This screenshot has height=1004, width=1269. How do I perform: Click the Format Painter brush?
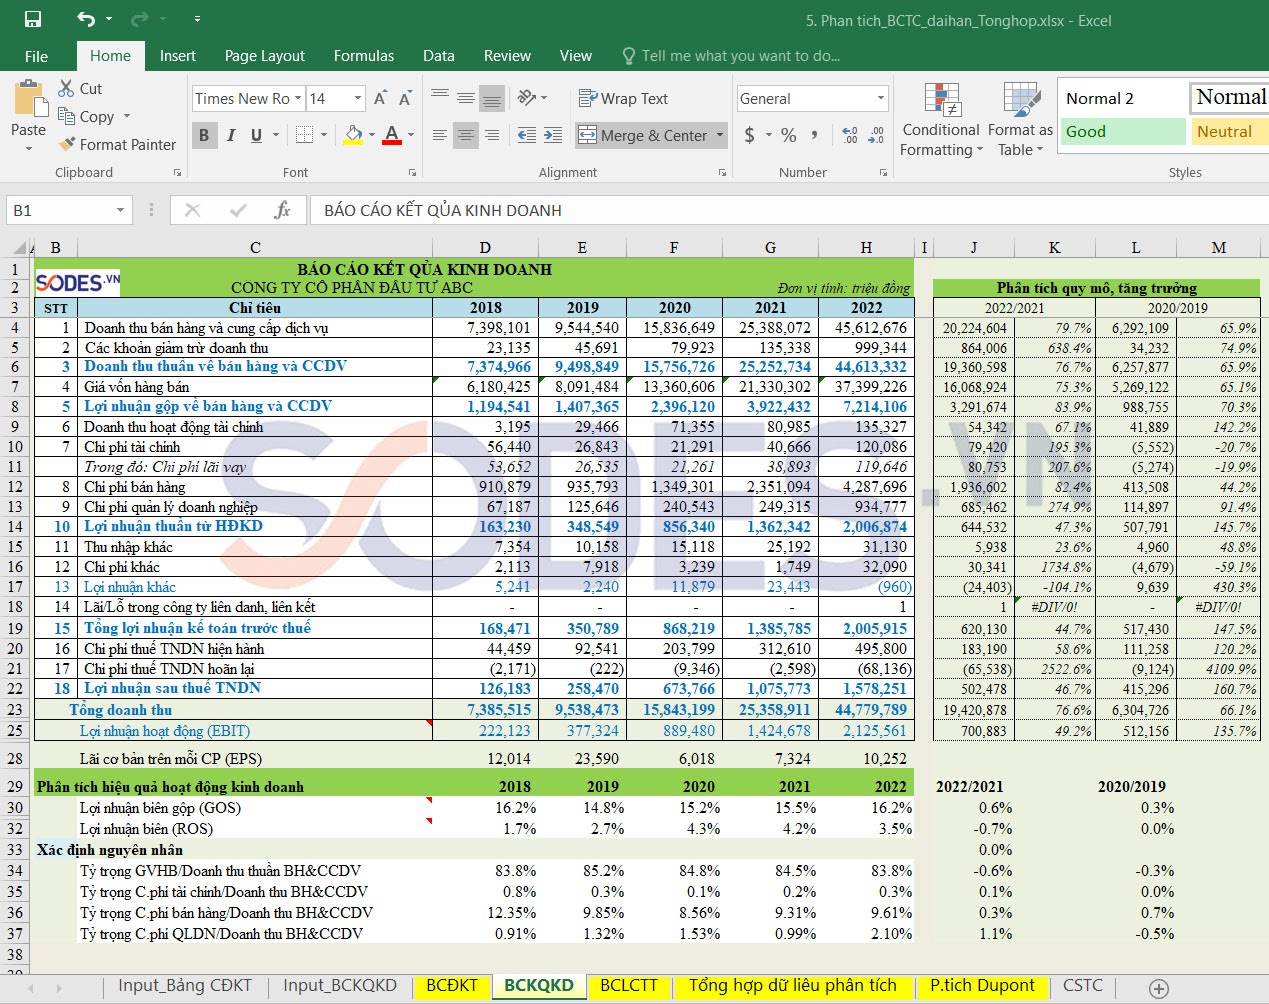pos(68,145)
